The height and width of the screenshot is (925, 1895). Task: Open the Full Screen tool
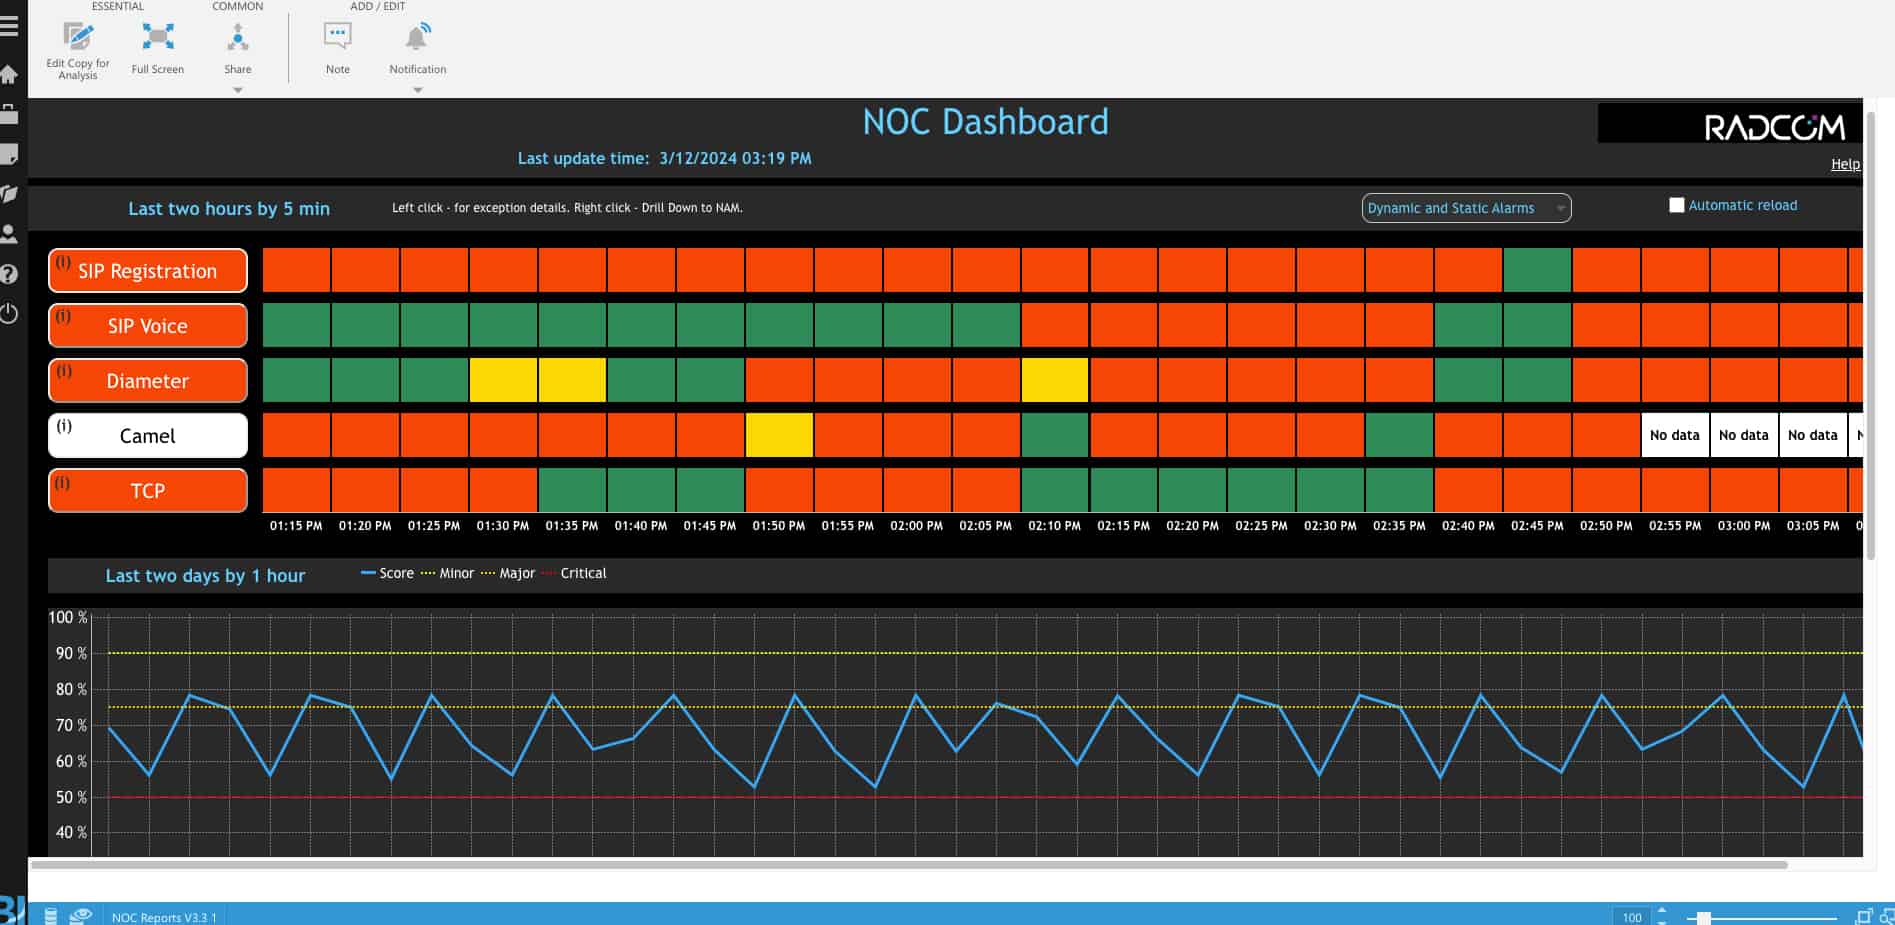point(157,45)
